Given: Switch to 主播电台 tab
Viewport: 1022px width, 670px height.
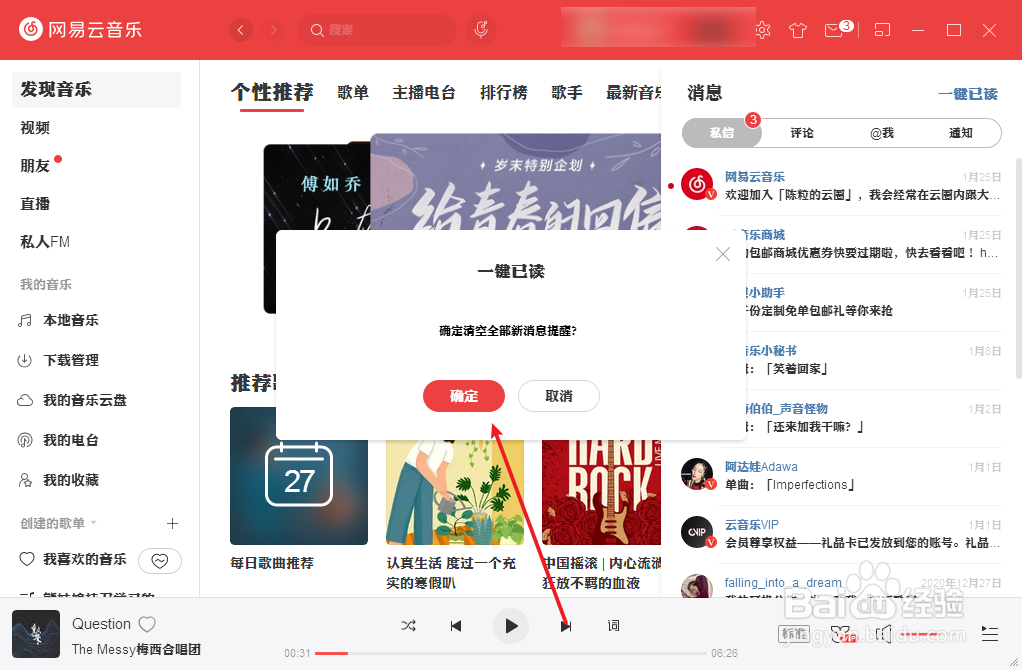Looking at the screenshot, I should pyautogui.click(x=424, y=93).
